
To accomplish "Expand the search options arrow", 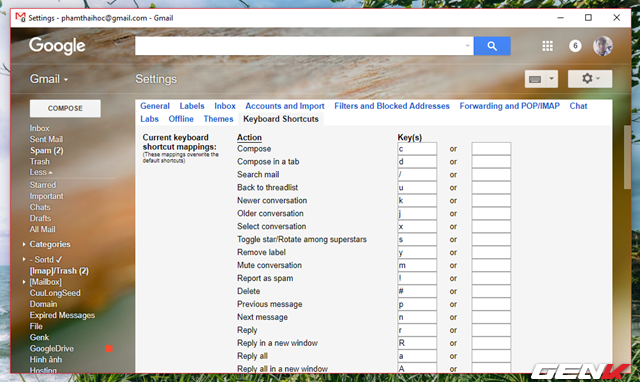I will (x=467, y=46).
